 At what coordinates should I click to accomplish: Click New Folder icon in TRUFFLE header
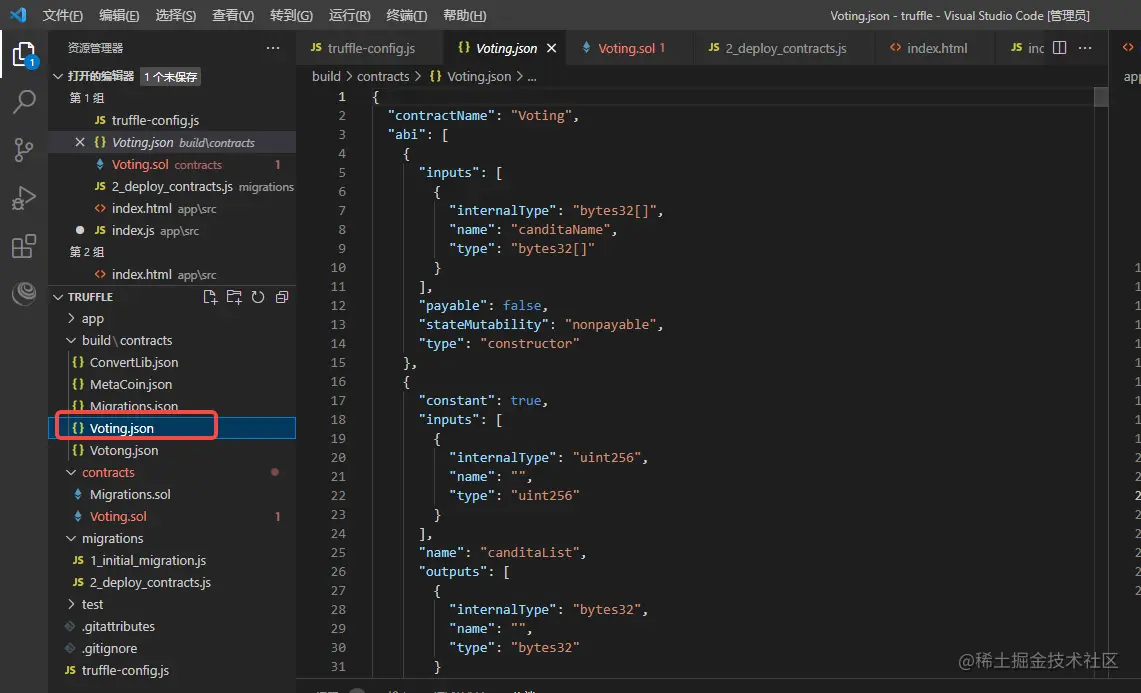click(234, 297)
